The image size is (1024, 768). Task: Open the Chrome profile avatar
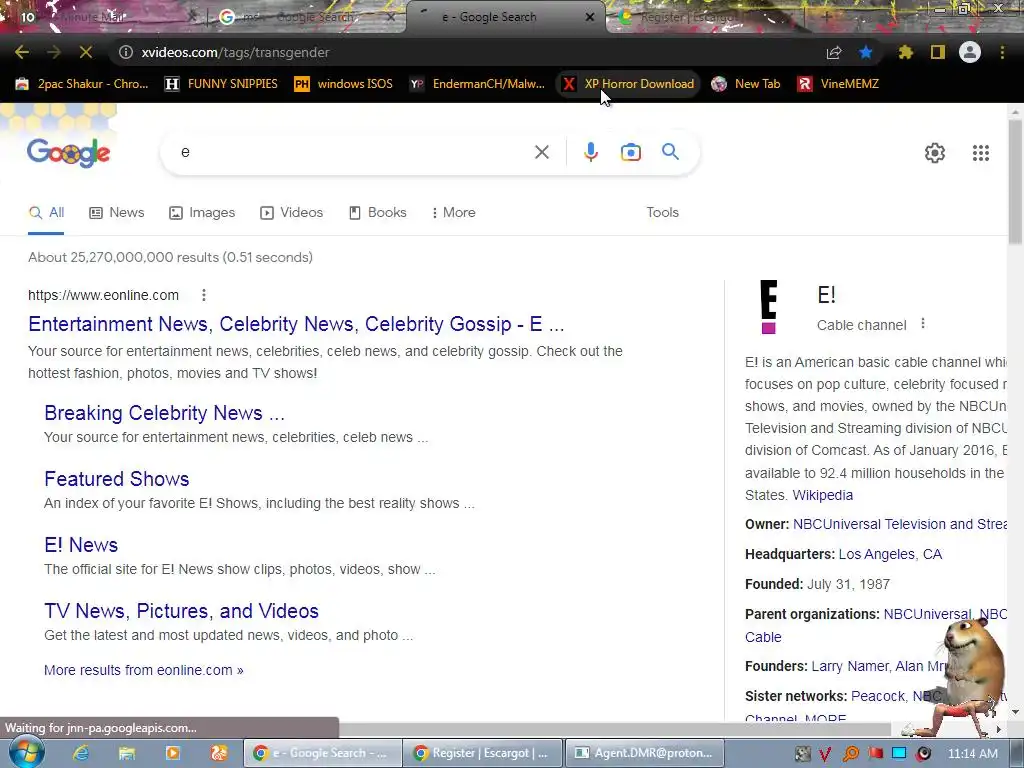tap(970, 52)
